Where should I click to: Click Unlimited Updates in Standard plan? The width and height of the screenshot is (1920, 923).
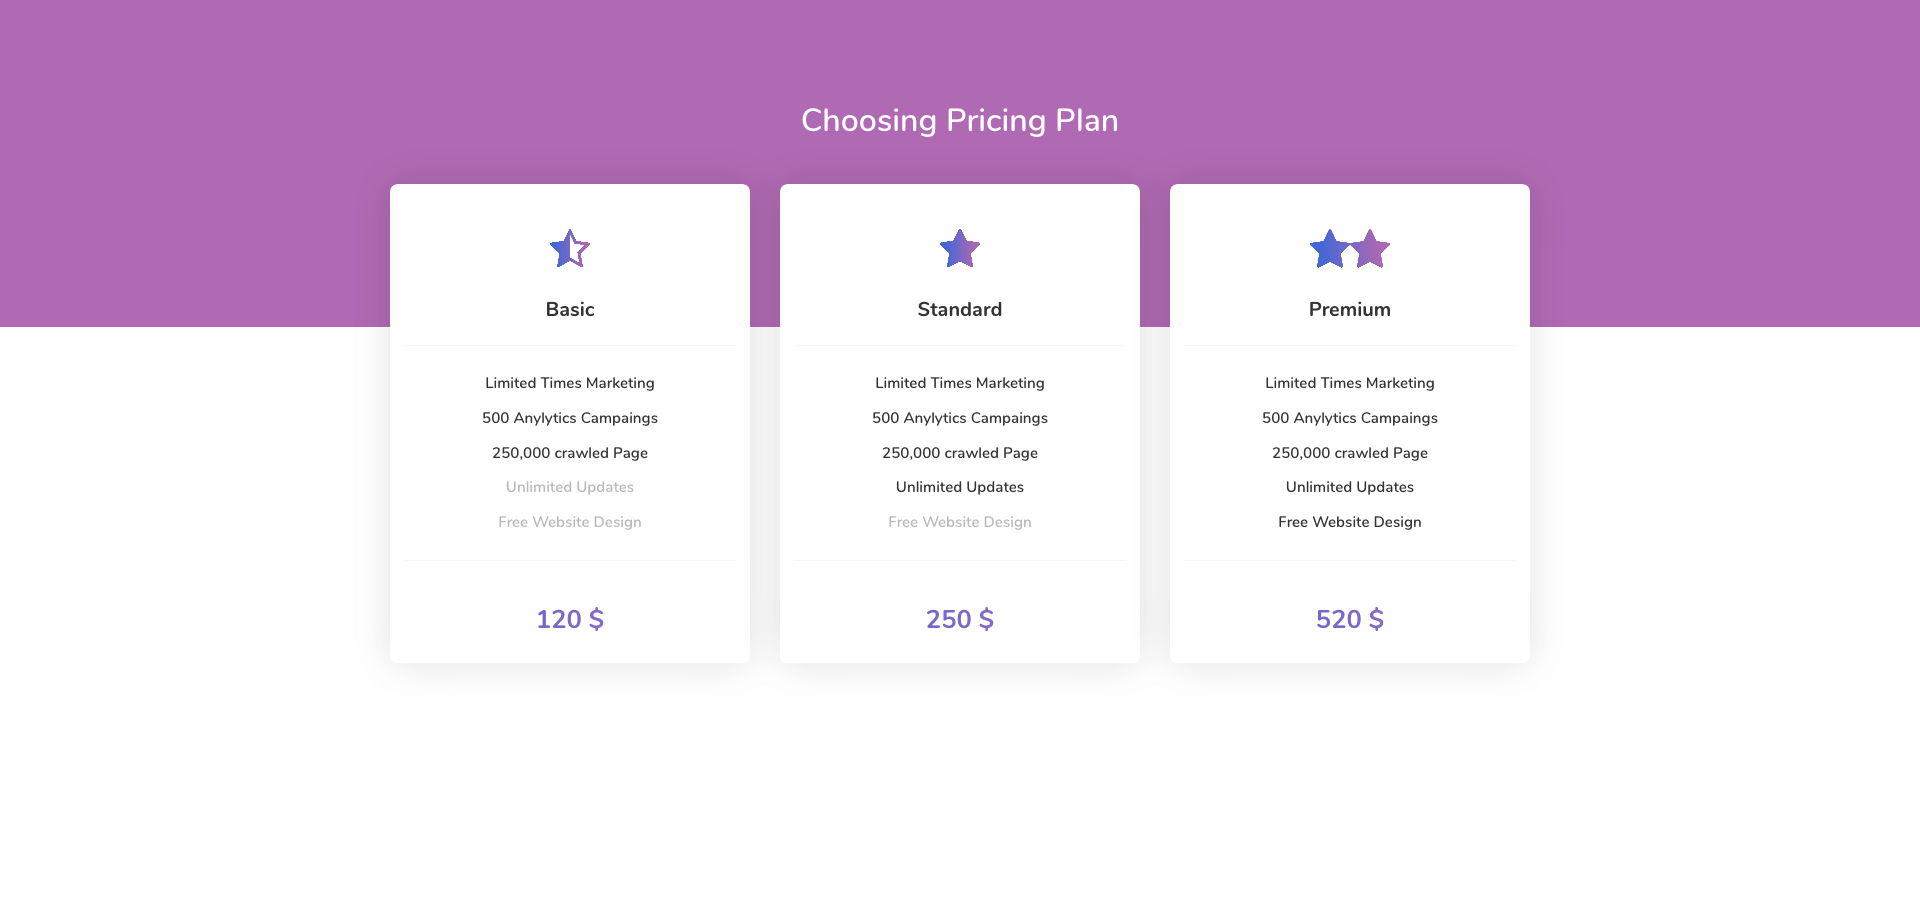[x=960, y=487]
